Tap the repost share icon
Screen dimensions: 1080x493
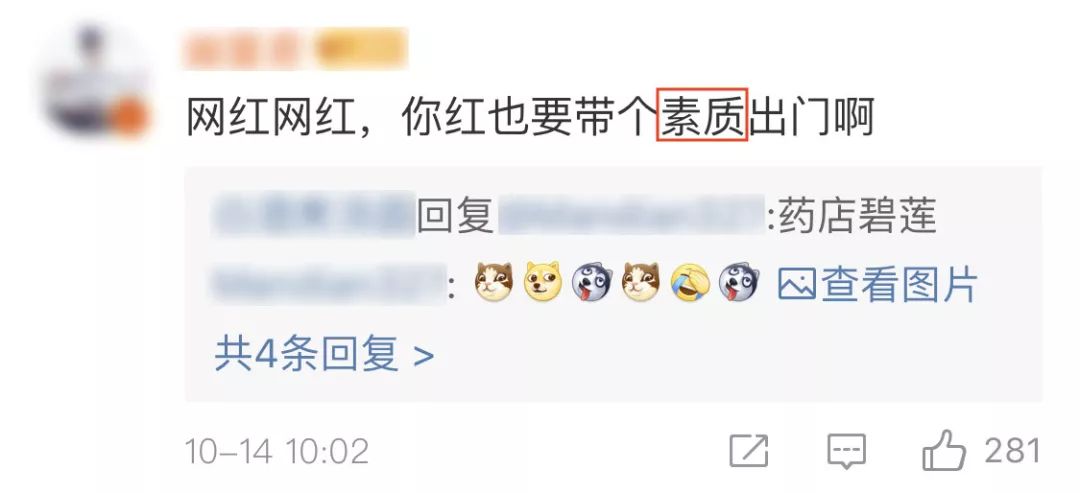coord(749,451)
